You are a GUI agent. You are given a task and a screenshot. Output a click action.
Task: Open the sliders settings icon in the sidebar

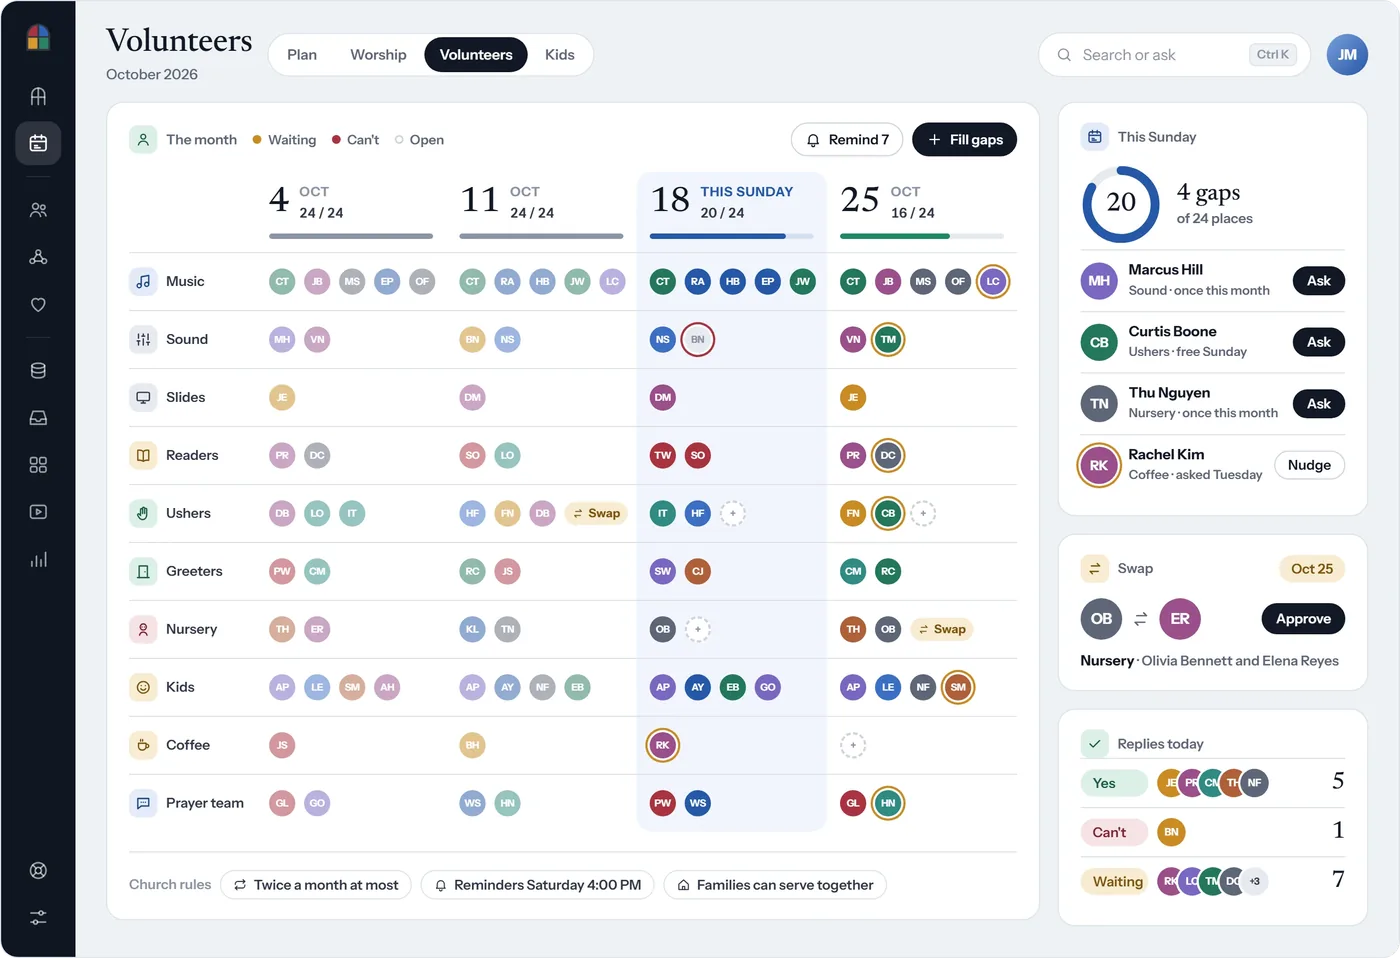(x=38, y=917)
